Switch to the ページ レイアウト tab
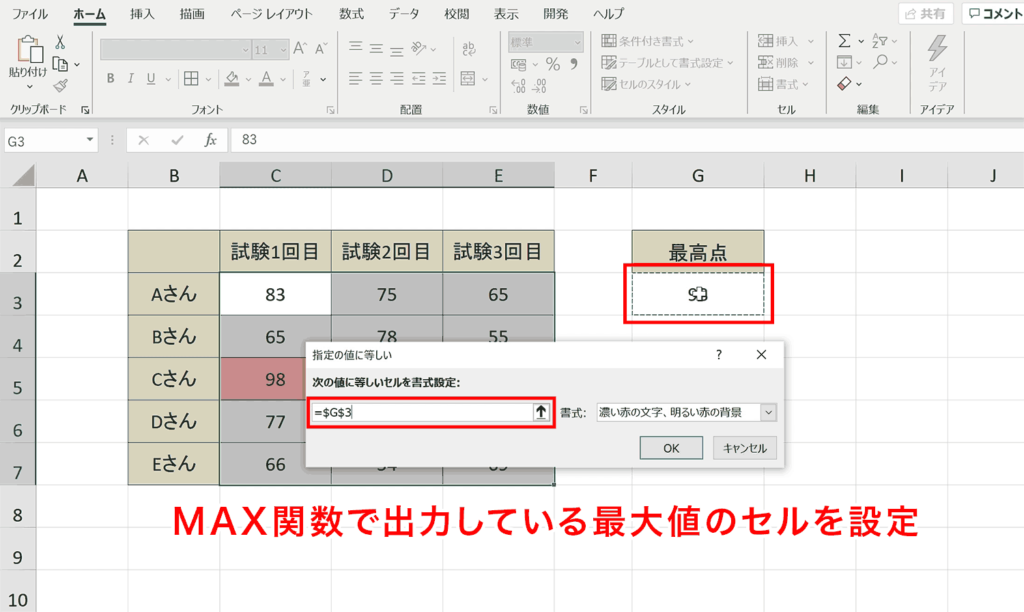The image size is (1024, 612). tap(271, 14)
